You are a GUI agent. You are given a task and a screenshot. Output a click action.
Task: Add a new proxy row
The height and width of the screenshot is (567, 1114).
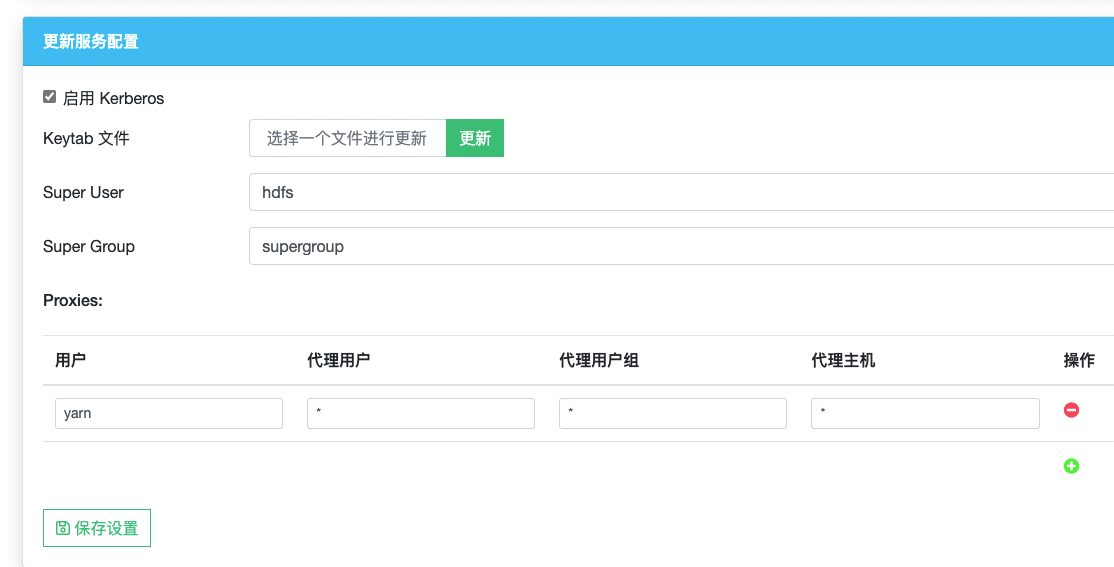tap(1071, 466)
